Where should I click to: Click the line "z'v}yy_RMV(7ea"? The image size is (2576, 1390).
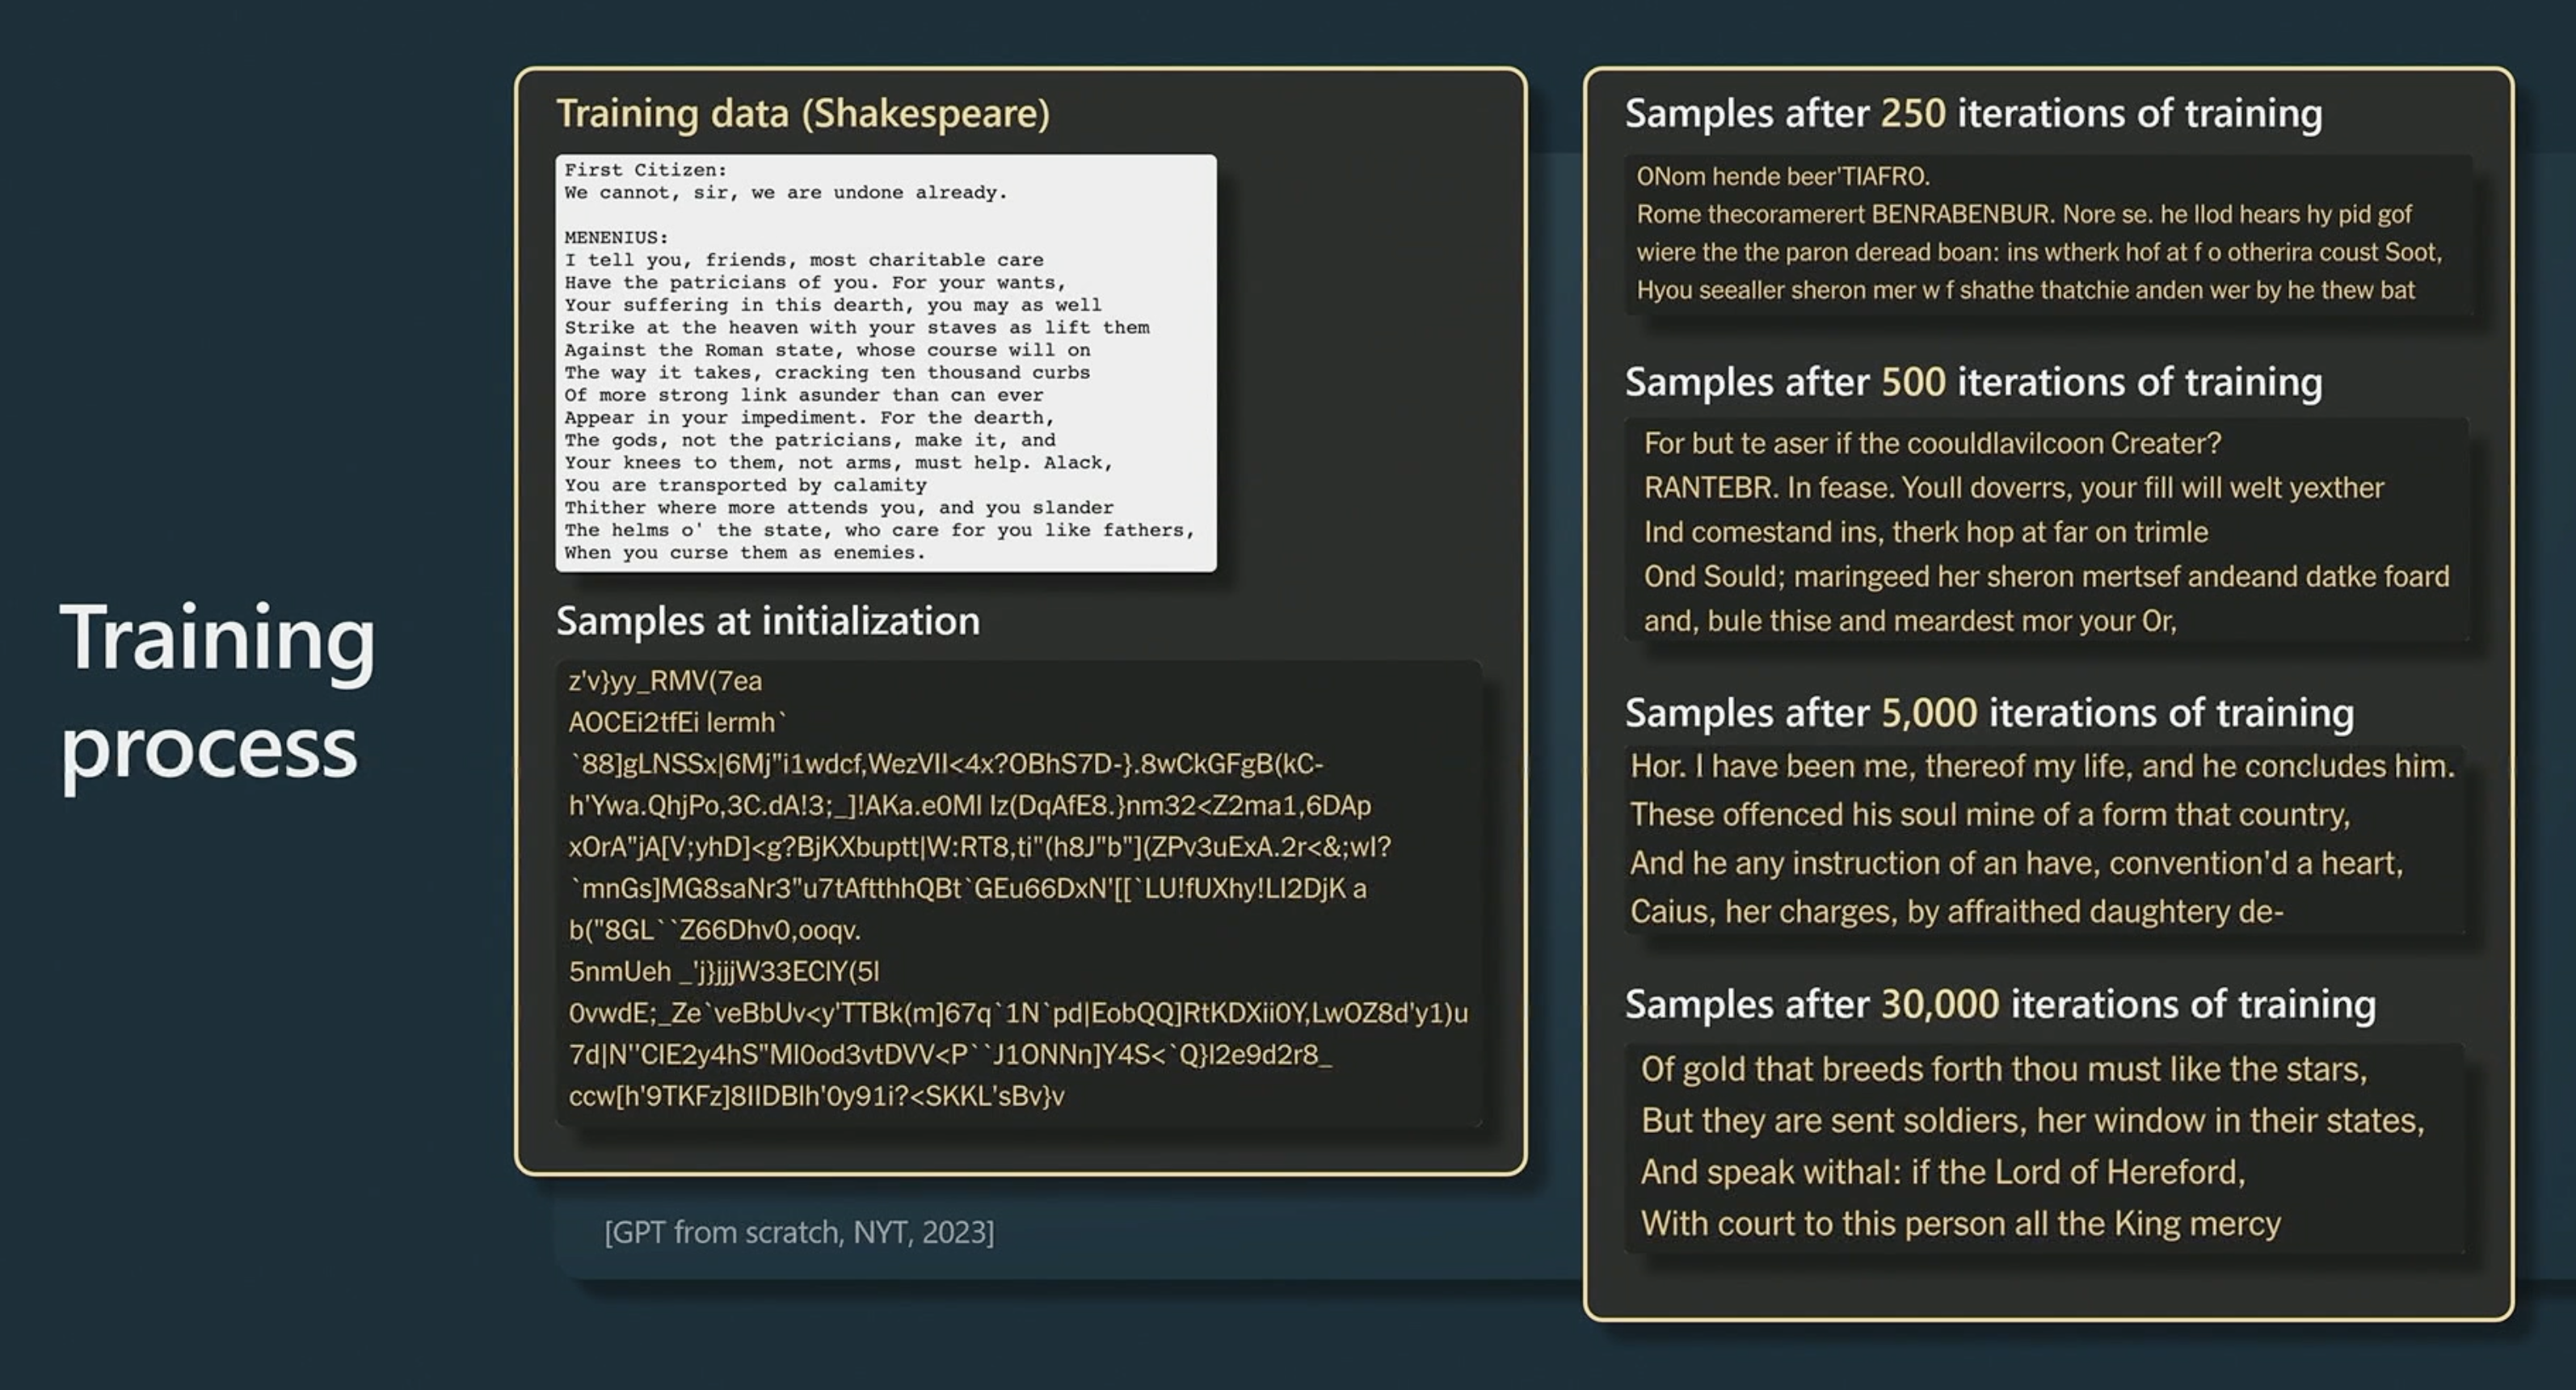tap(665, 682)
